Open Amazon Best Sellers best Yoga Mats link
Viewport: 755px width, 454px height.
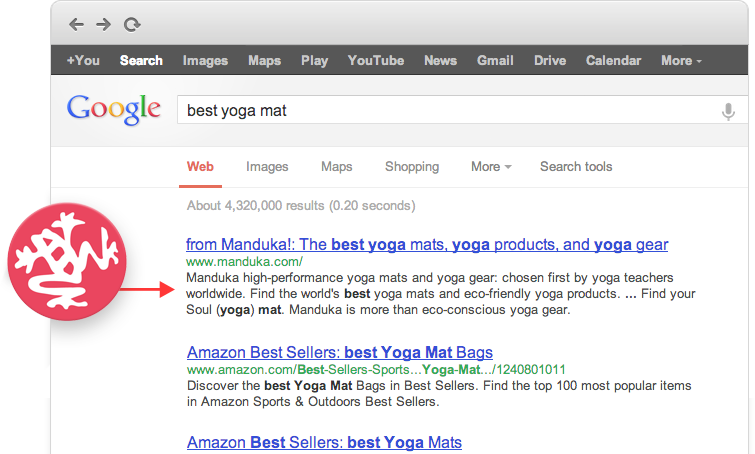[x=324, y=442]
